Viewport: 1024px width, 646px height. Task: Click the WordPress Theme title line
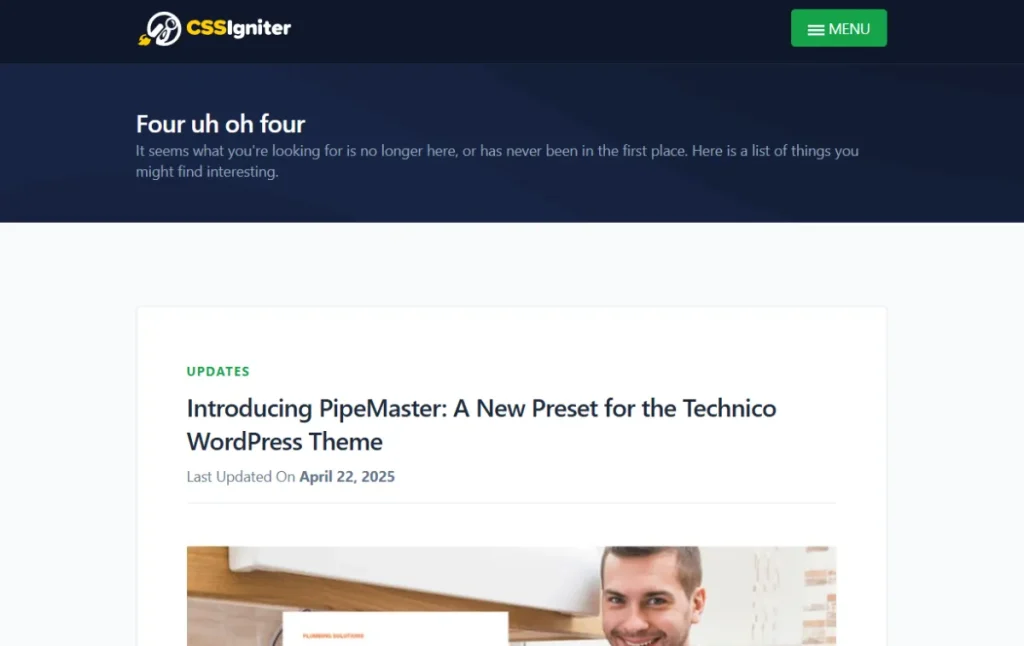(285, 442)
